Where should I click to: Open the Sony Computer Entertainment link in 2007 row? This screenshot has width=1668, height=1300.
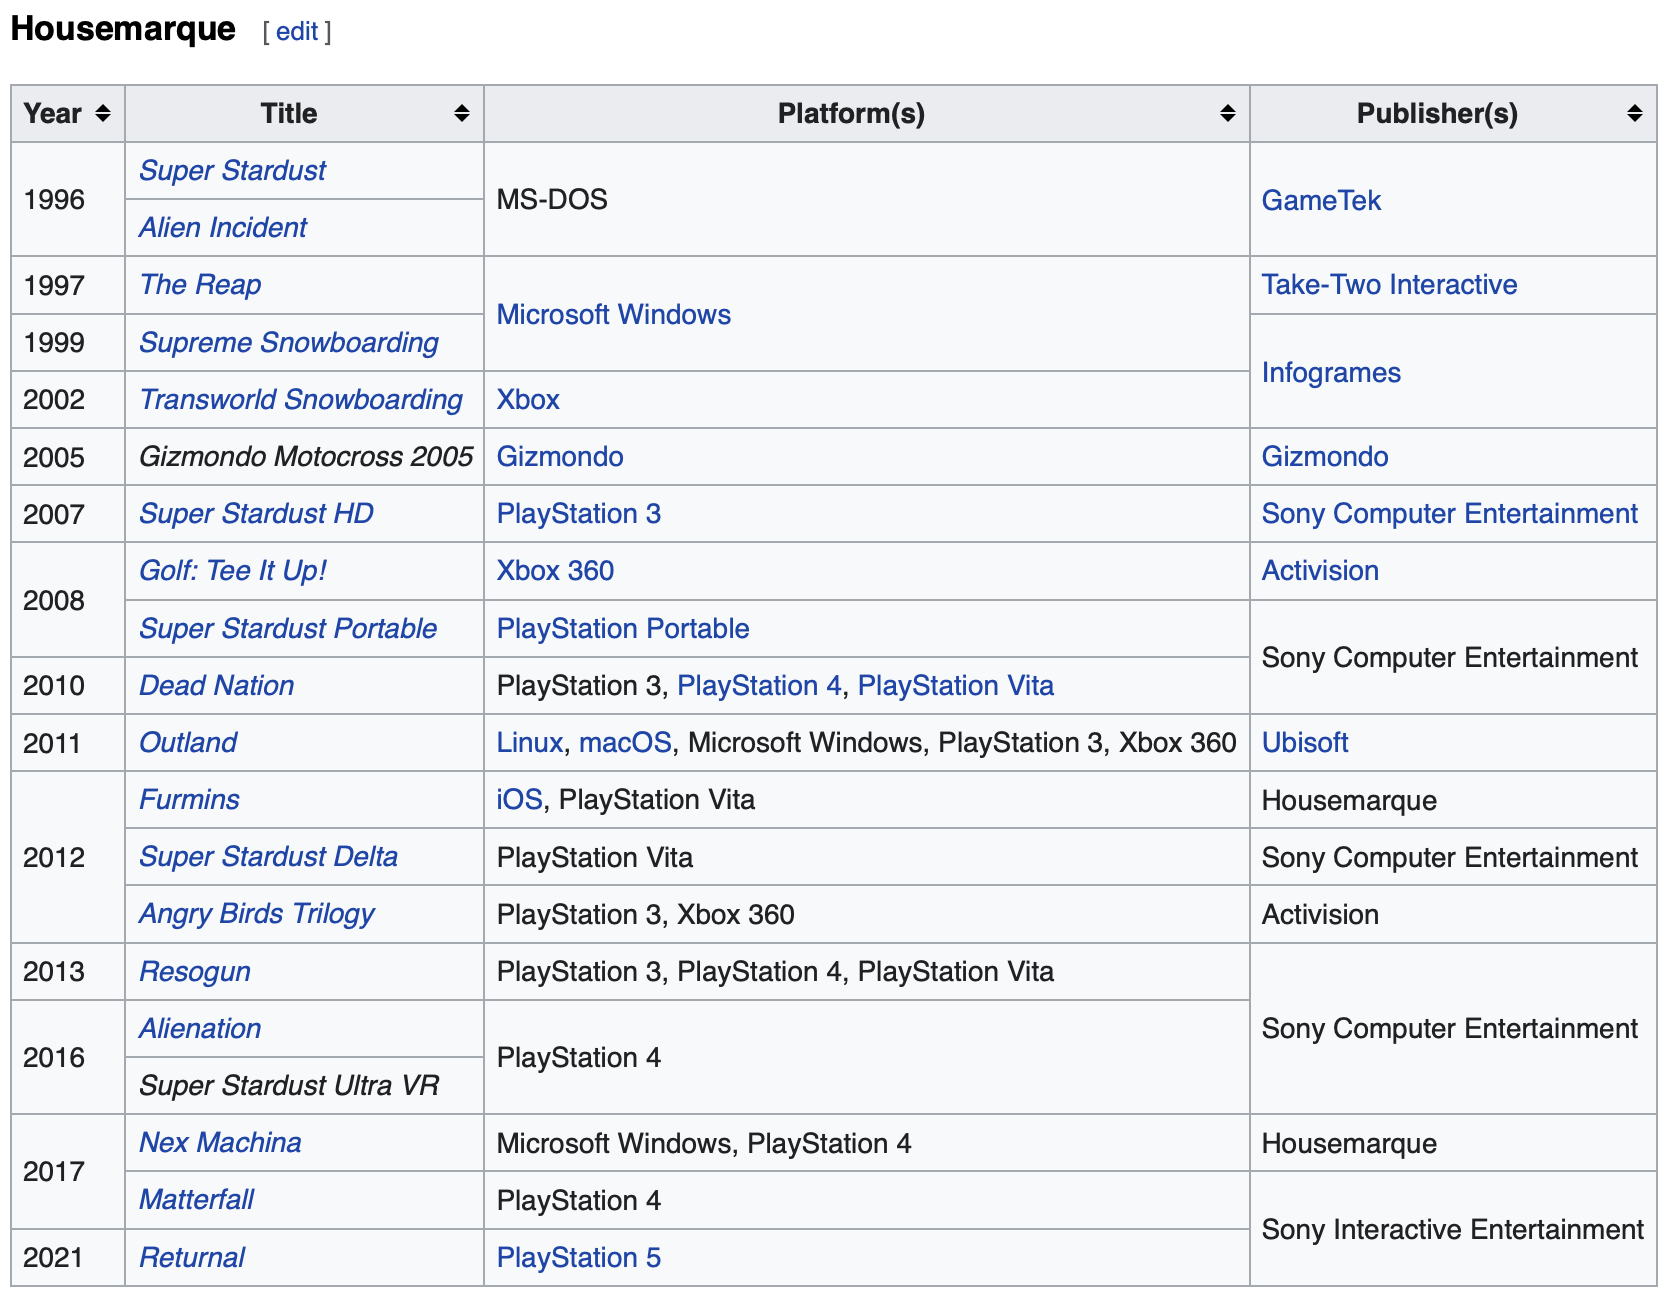(1449, 513)
